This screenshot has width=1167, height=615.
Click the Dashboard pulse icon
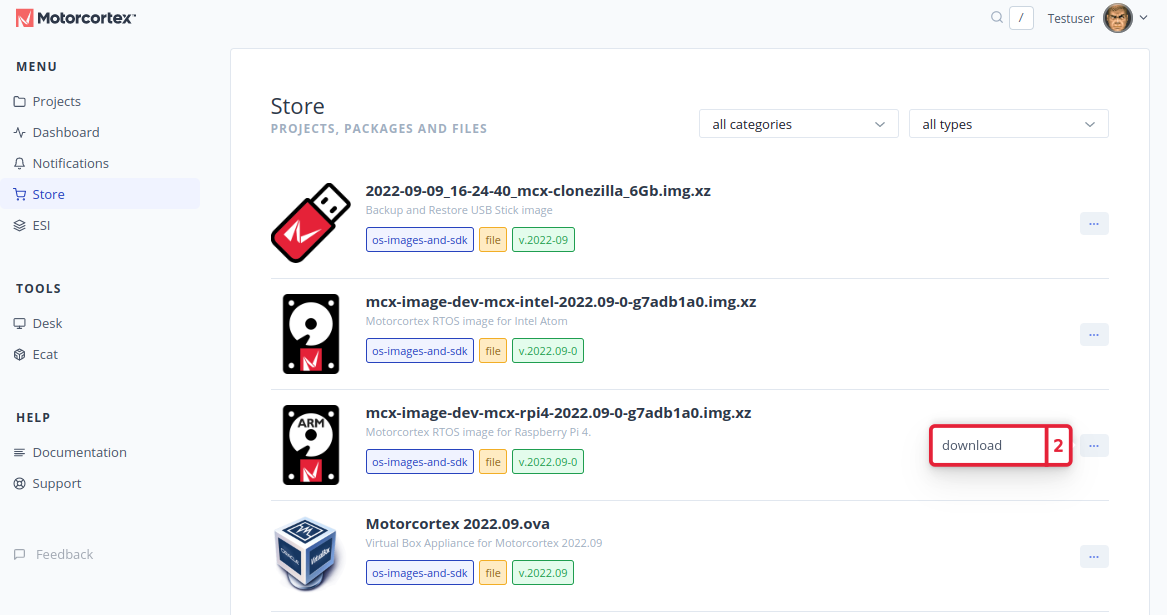point(20,133)
